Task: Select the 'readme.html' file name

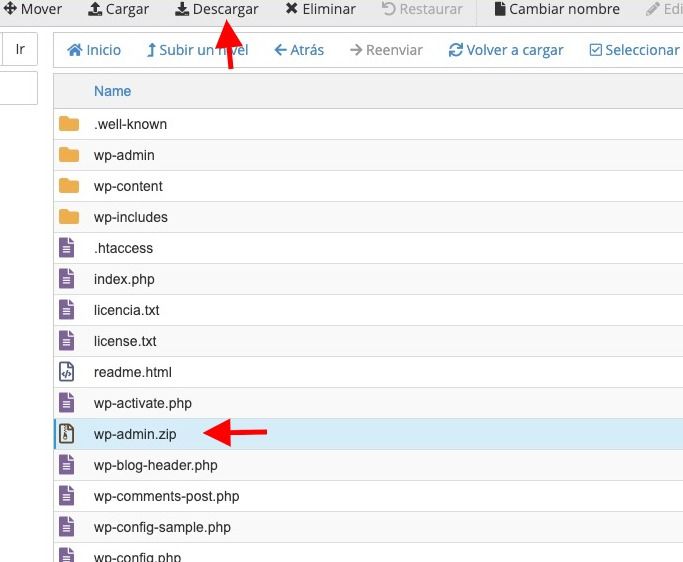Action: (133, 372)
